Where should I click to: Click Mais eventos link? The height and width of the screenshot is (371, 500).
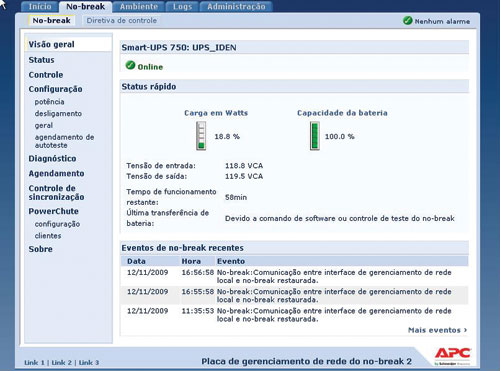point(437,330)
